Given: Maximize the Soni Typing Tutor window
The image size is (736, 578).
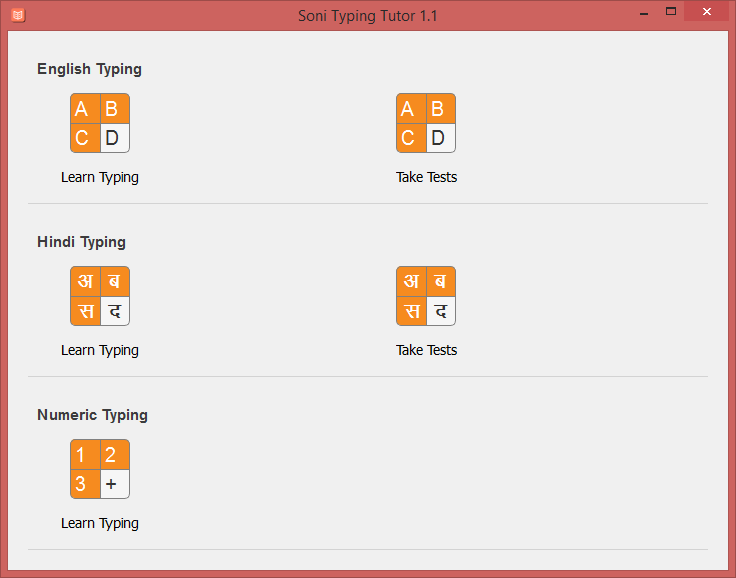Looking at the screenshot, I should tap(671, 12).
